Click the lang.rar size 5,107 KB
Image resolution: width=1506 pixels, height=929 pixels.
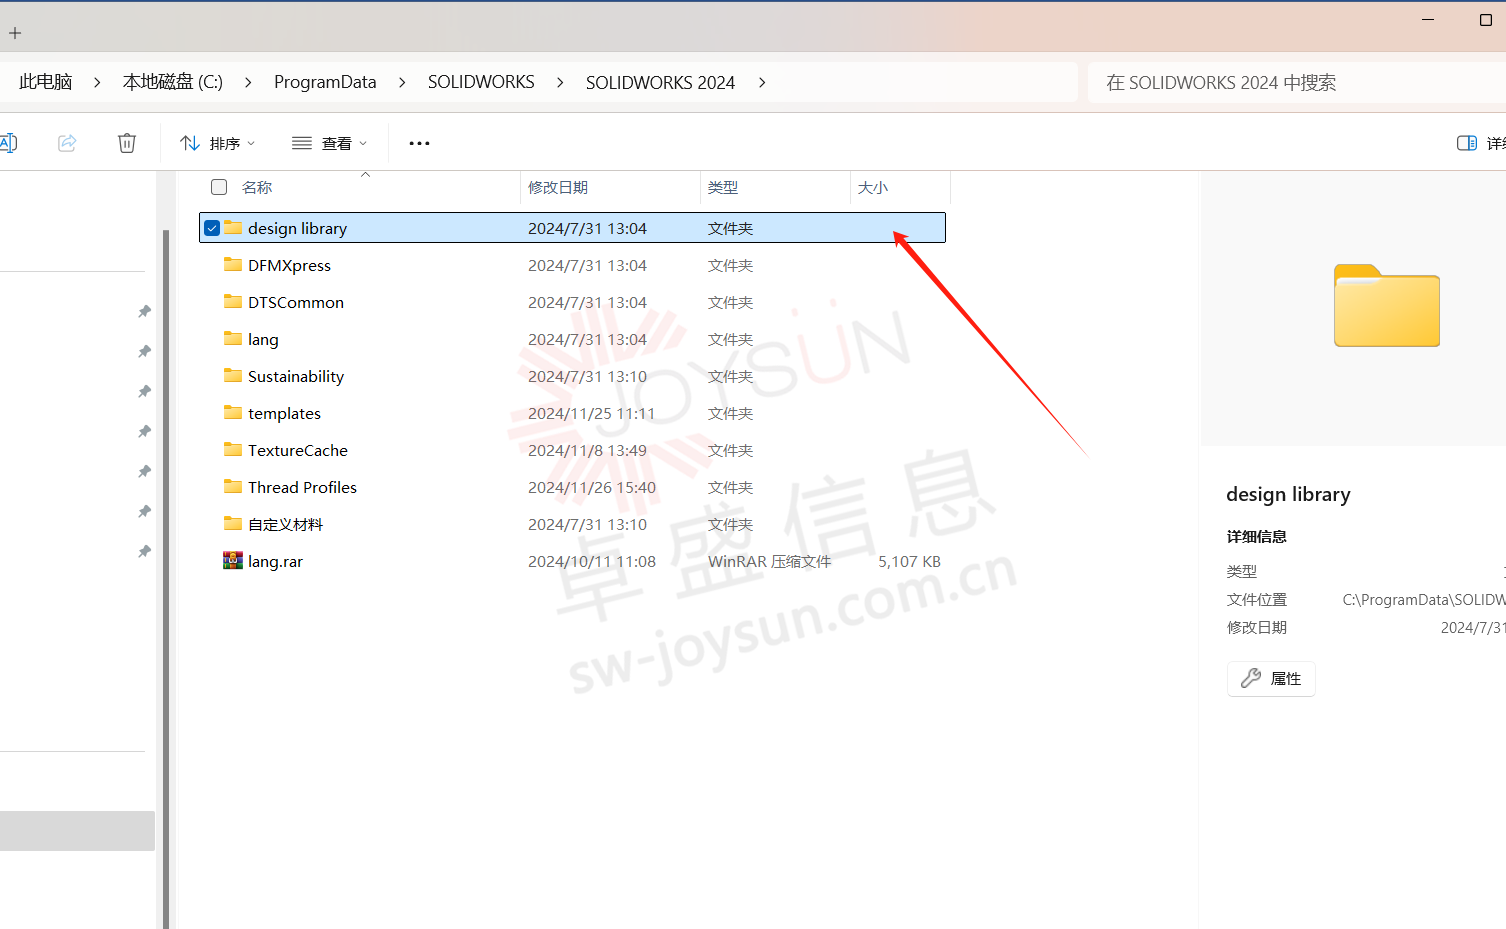(x=909, y=562)
